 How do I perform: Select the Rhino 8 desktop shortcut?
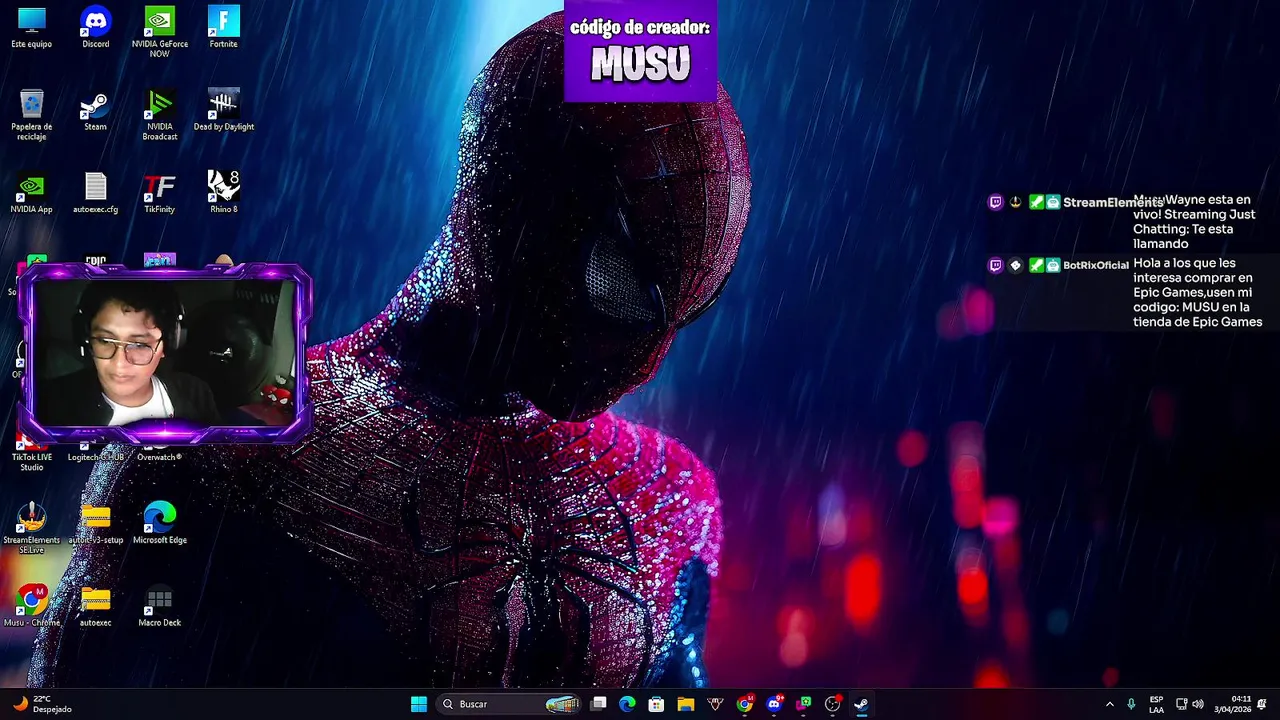223,192
